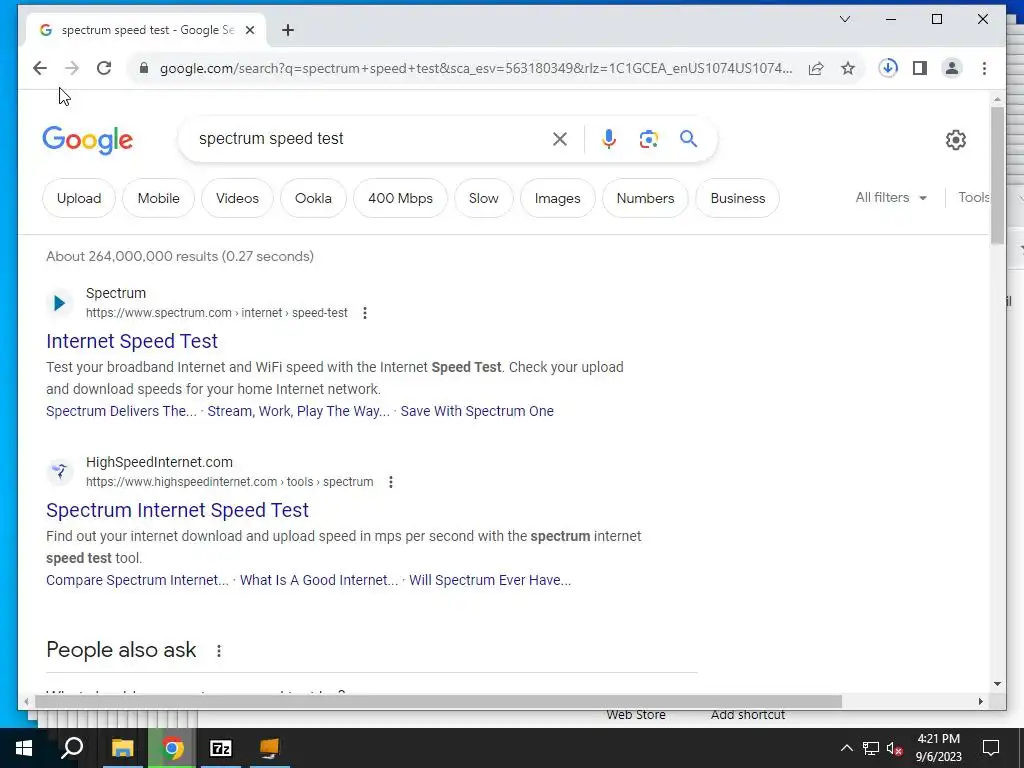Expand the All filters dropdown

pos(891,197)
